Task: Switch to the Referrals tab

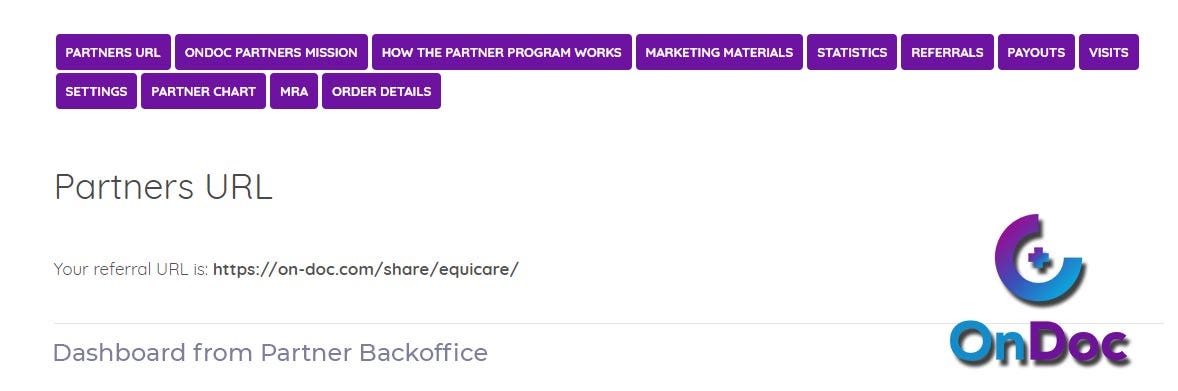Action: 947,52
